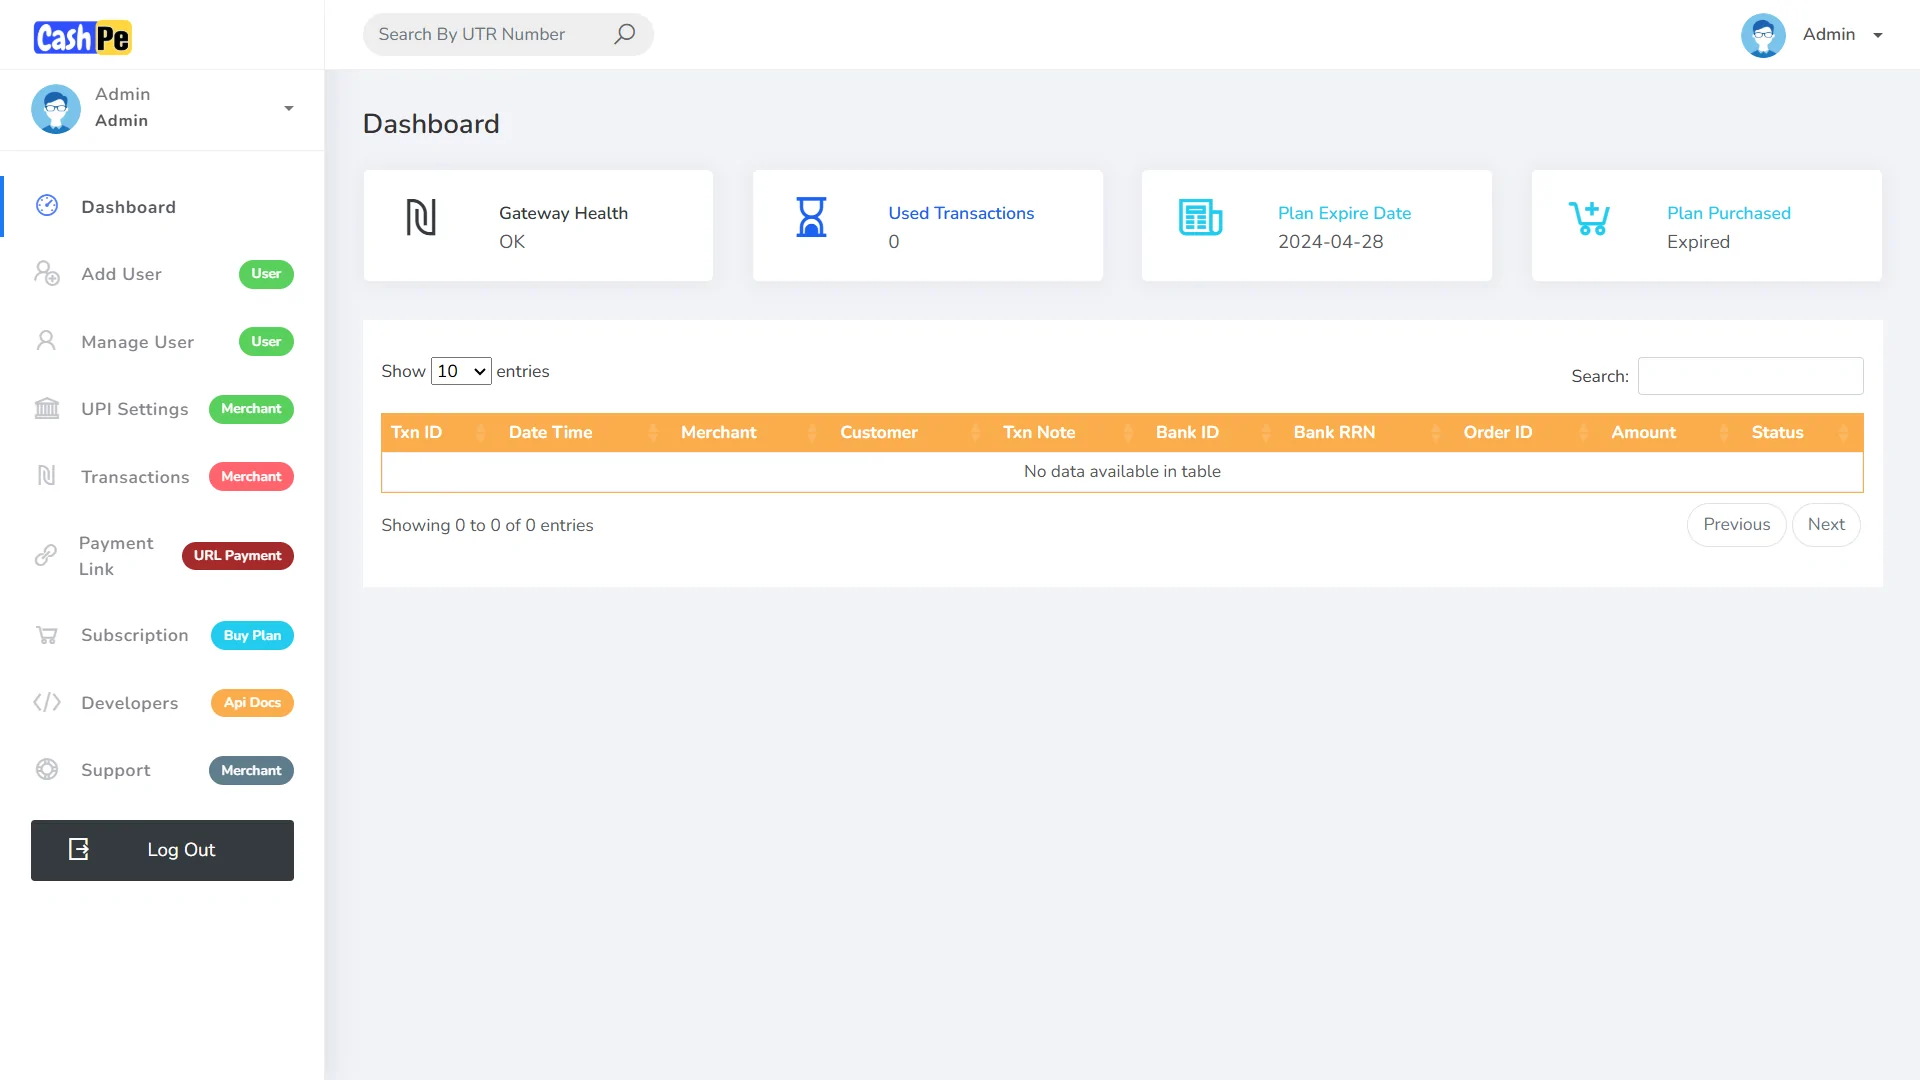Open the top-right Admin account menu
The image size is (1920, 1080).
coord(1877,35)
